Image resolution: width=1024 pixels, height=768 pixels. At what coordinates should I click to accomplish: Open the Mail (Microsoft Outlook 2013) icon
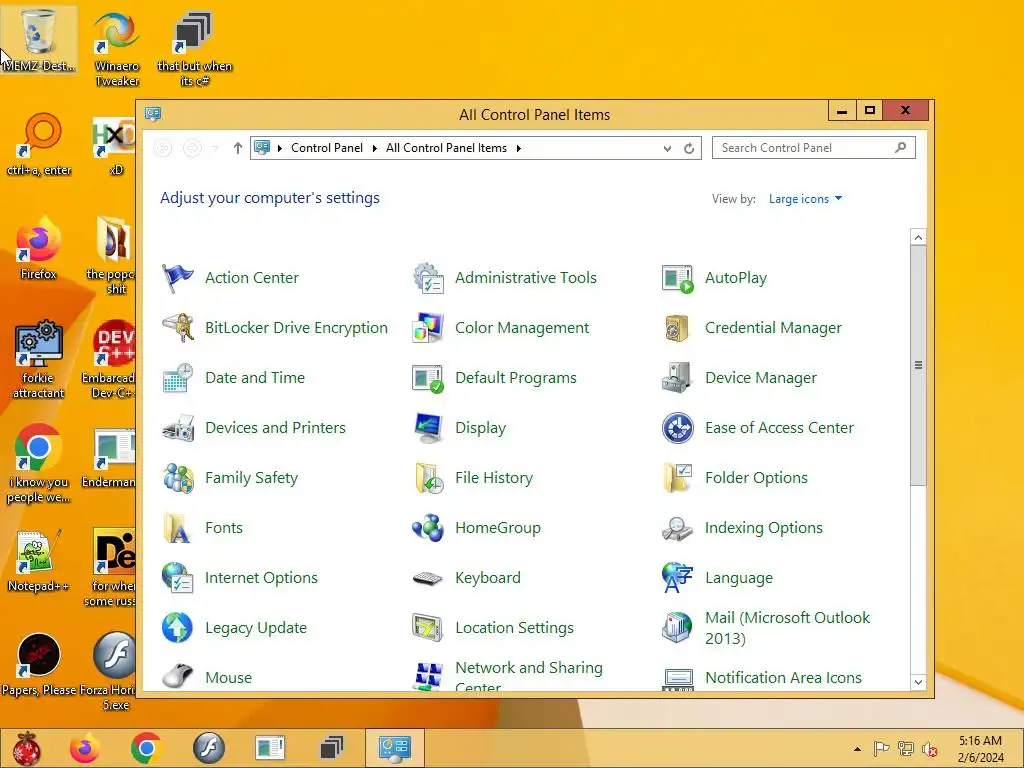678,628
